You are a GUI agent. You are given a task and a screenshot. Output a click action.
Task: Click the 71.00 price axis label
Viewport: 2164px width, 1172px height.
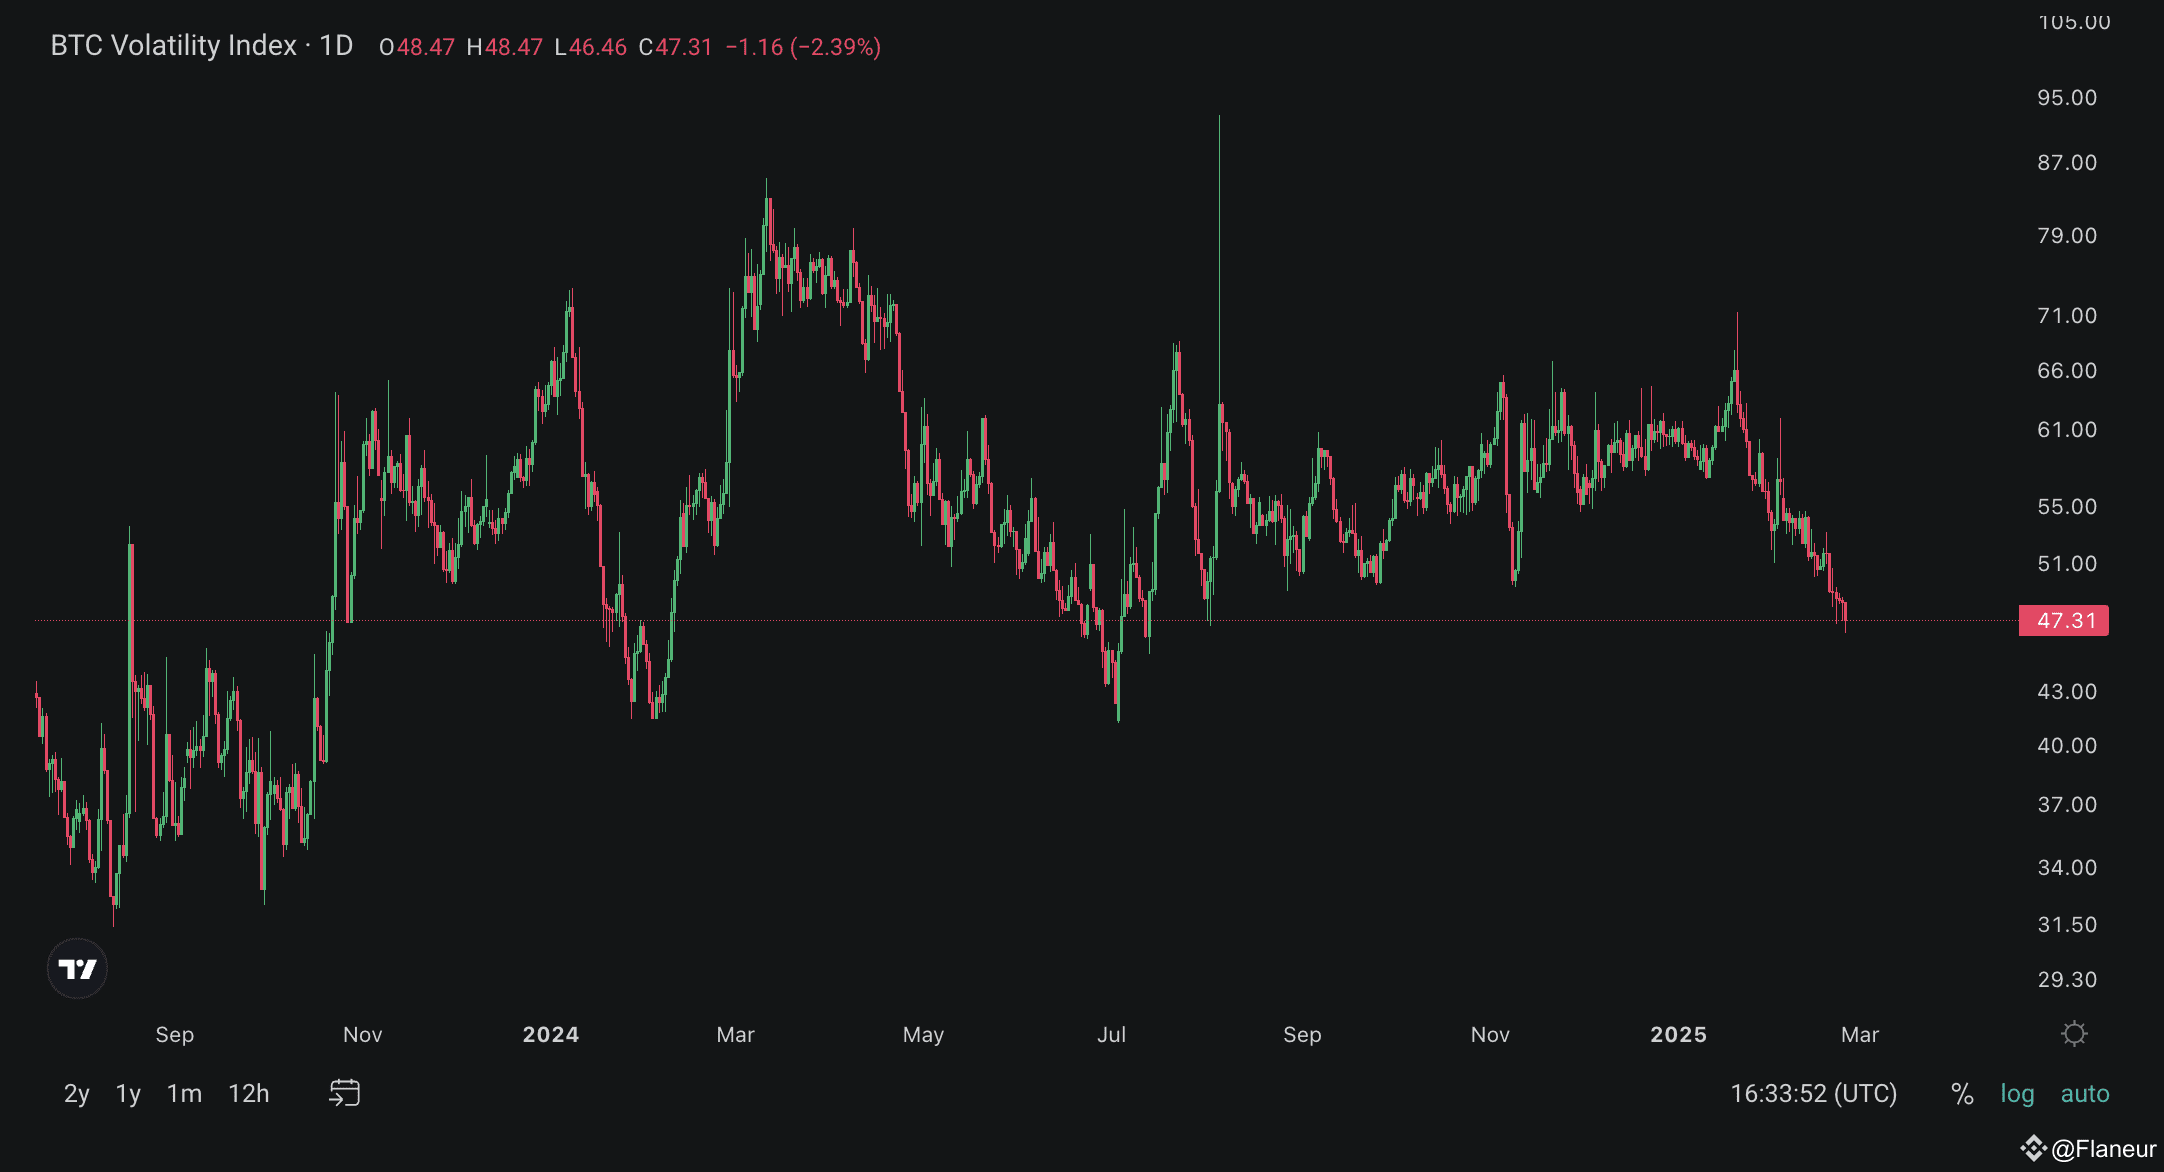(2067, 316)
